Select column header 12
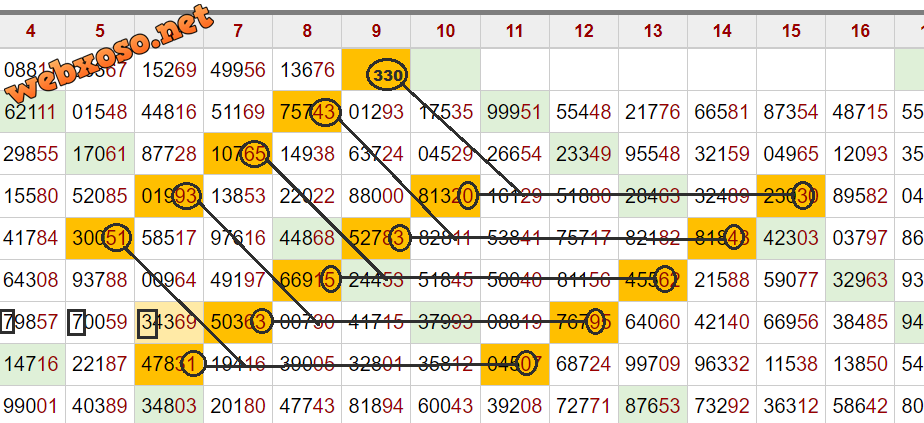This screenshot has width=924, height=423. tap(584, 31)
